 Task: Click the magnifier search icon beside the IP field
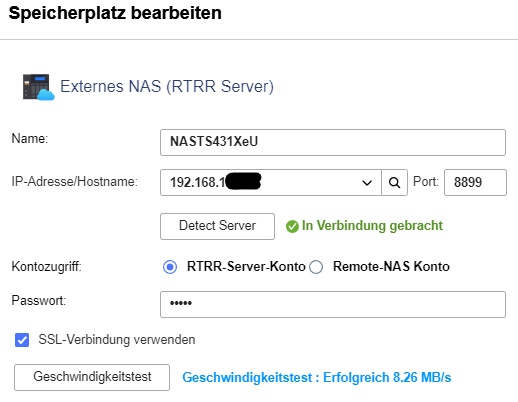(x=394, y=182)
